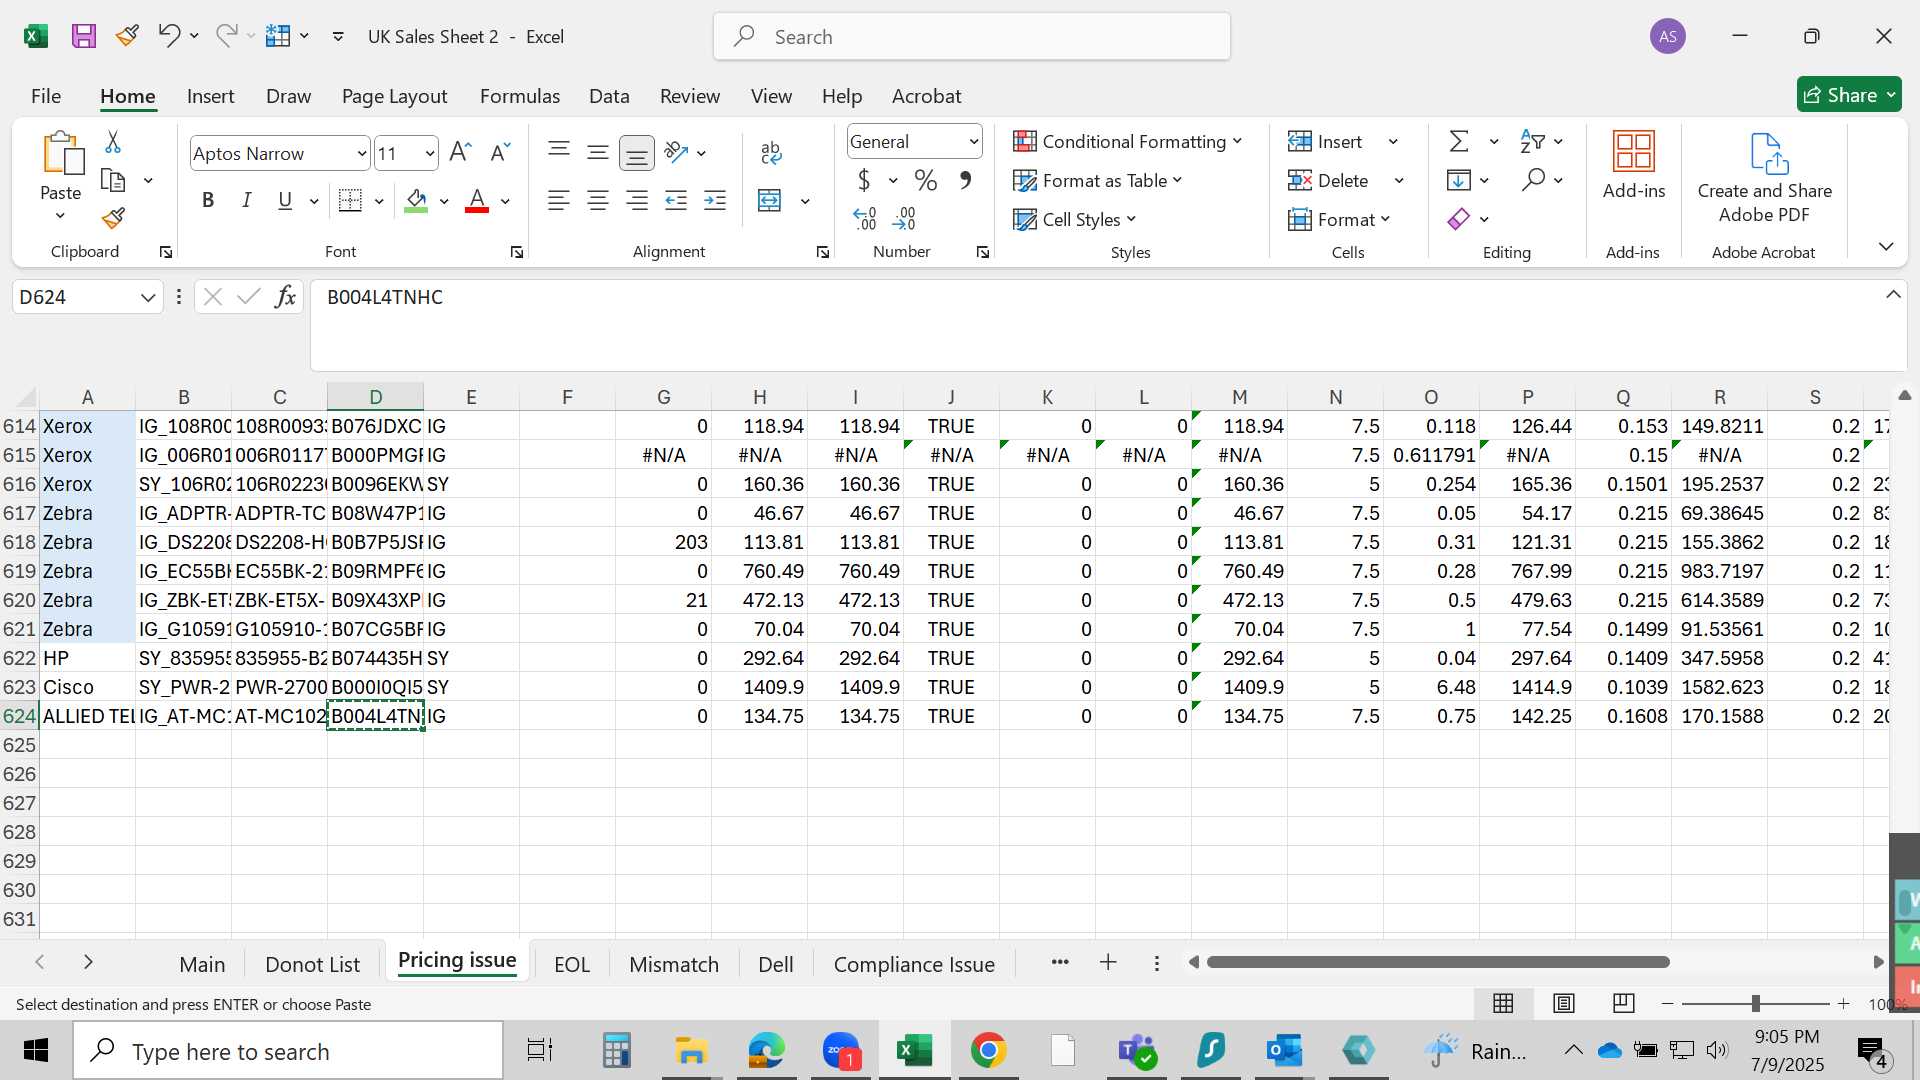Expand the Cell Styles menu
This screenshot has height=1080, width=1920.
[1075, 220]
